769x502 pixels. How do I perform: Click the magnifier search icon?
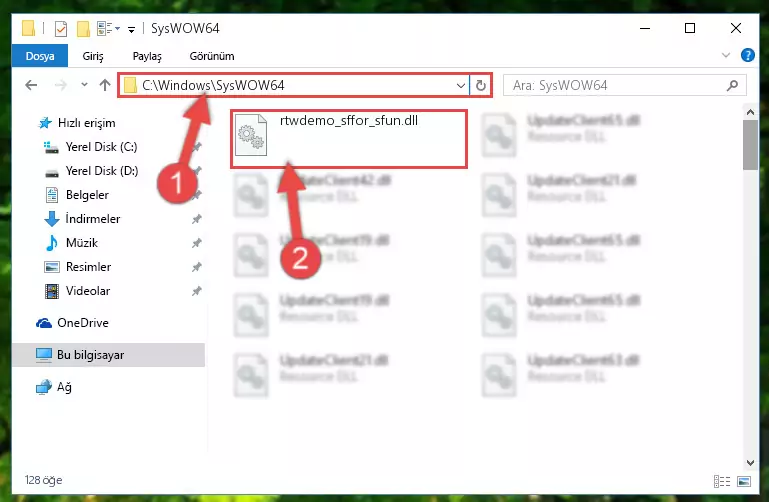click(732, 85)
